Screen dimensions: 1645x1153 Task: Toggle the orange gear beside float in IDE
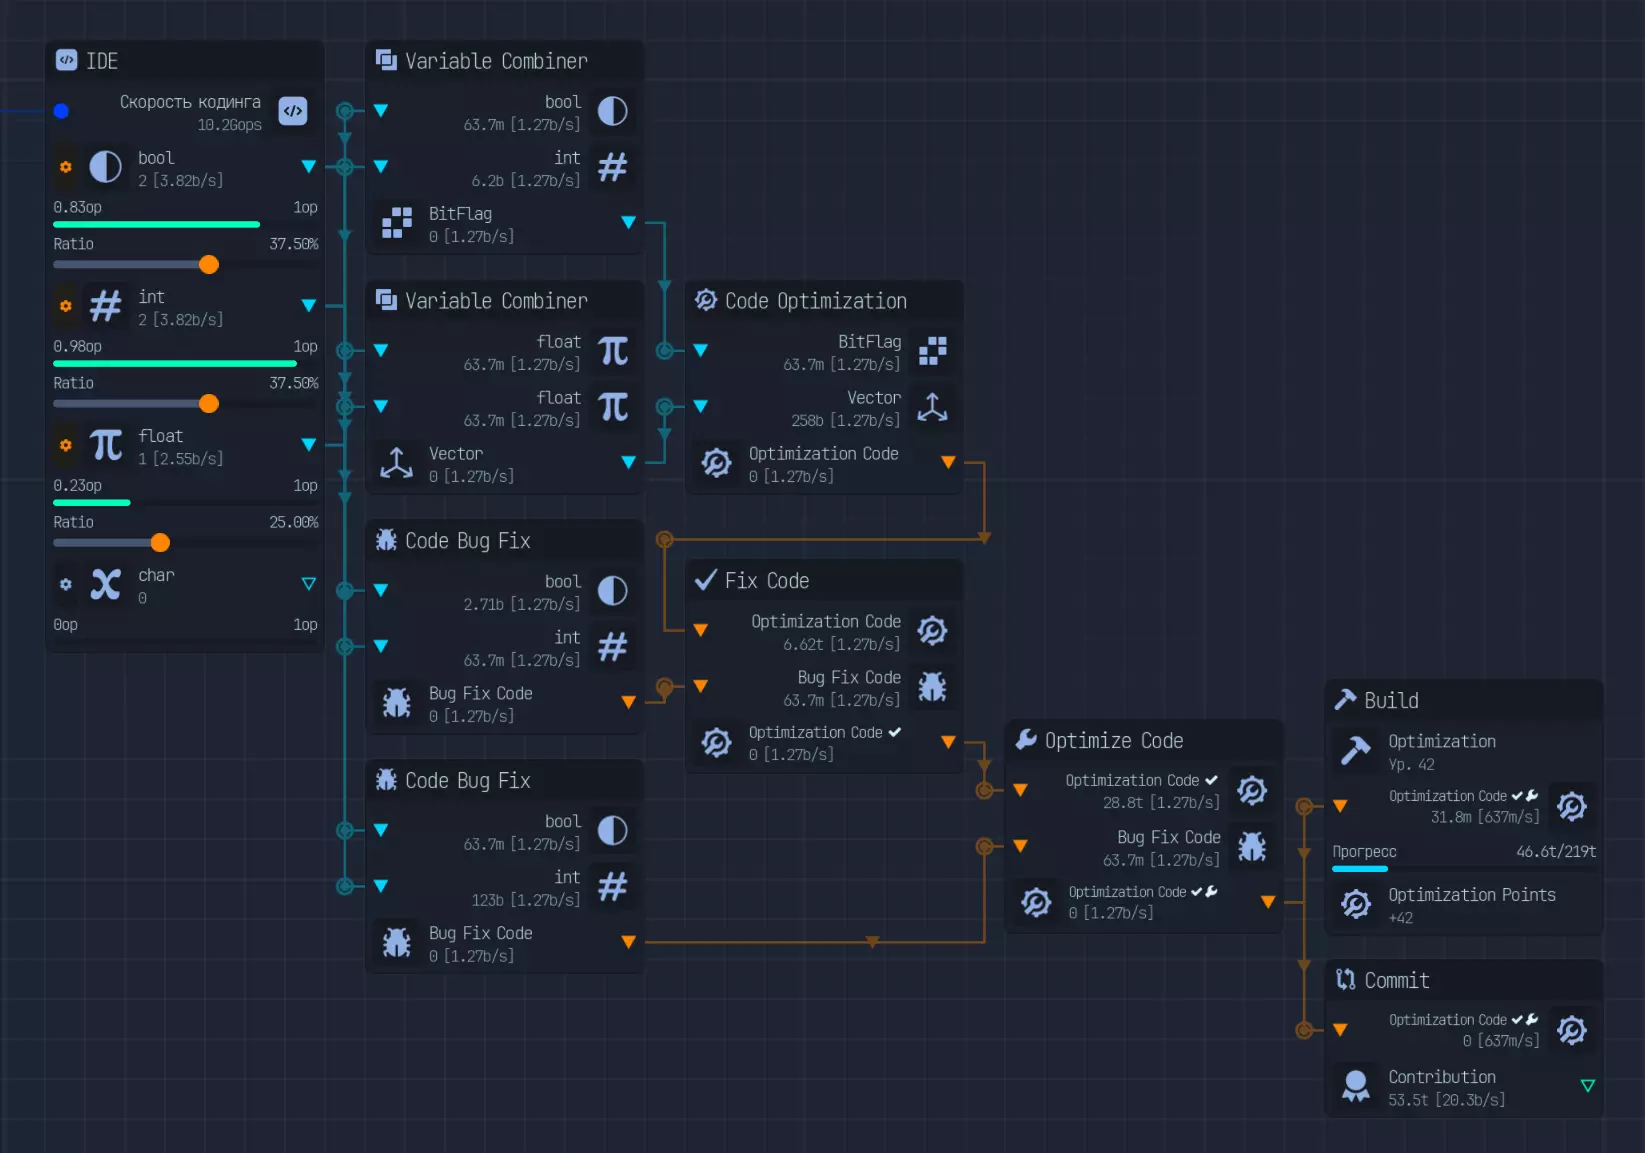66,445
